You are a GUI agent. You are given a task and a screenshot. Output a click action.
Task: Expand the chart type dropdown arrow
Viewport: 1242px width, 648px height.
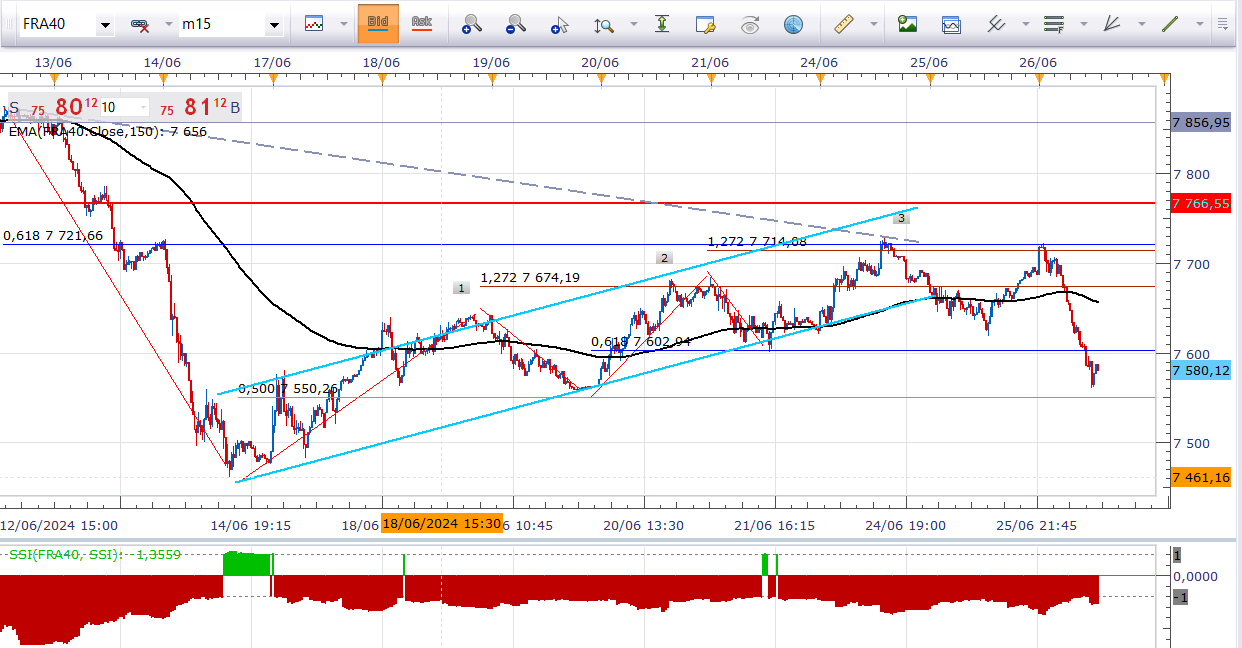click(x=344, y=24)
